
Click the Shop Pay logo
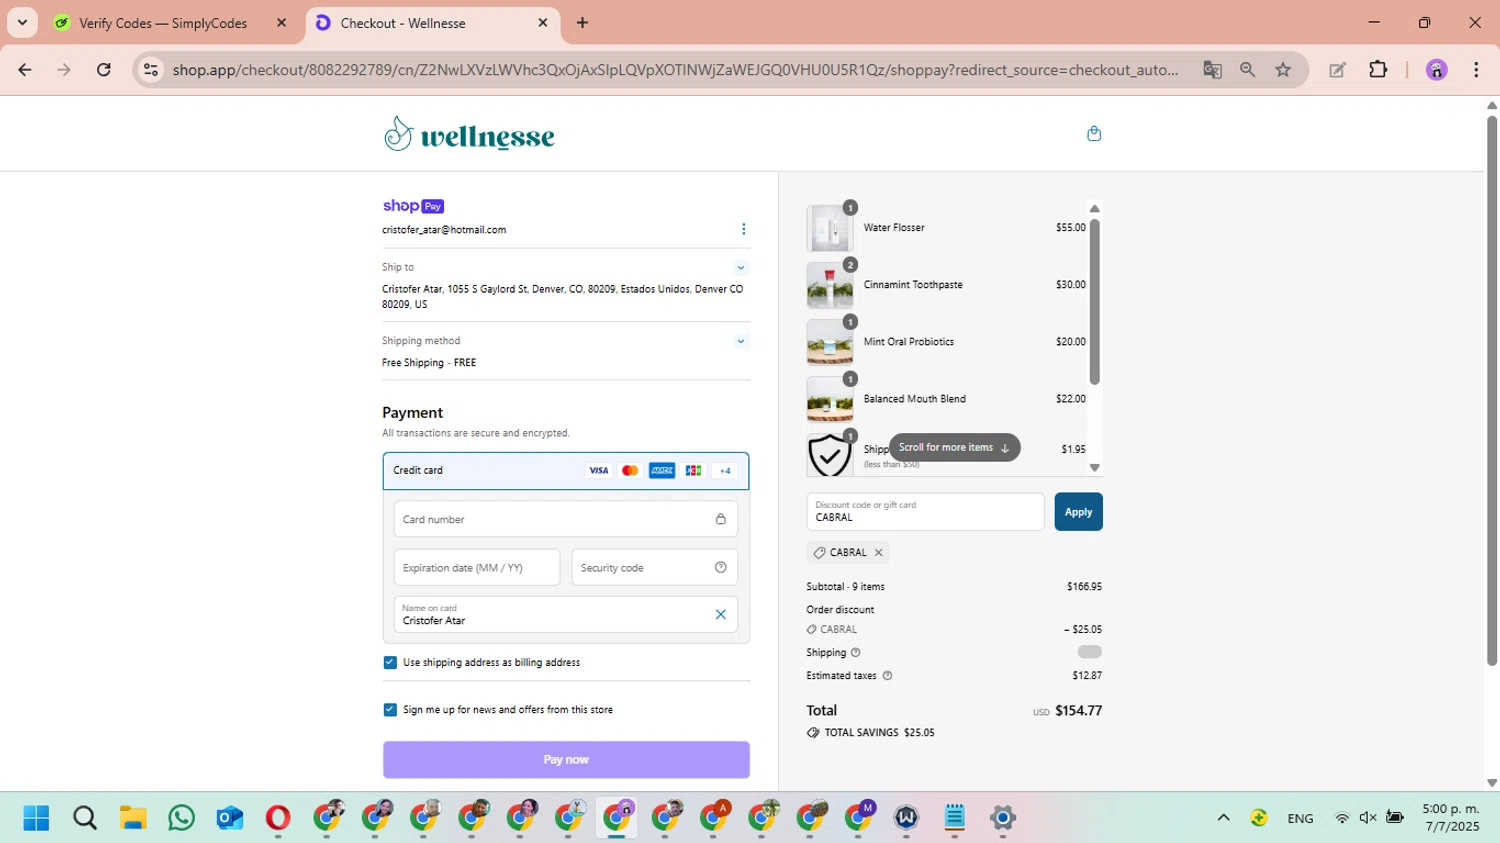413,206
